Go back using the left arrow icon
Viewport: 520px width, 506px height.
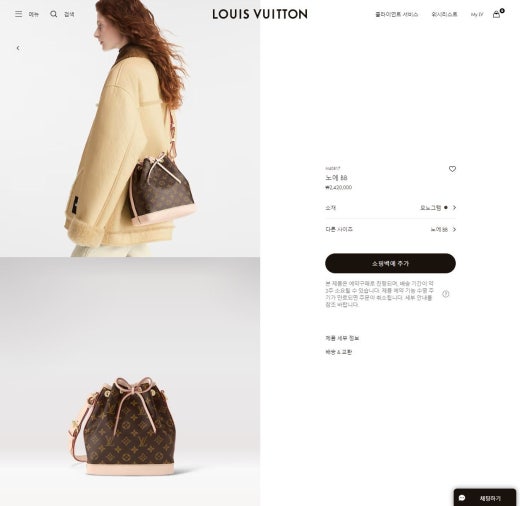pos(18,48)
